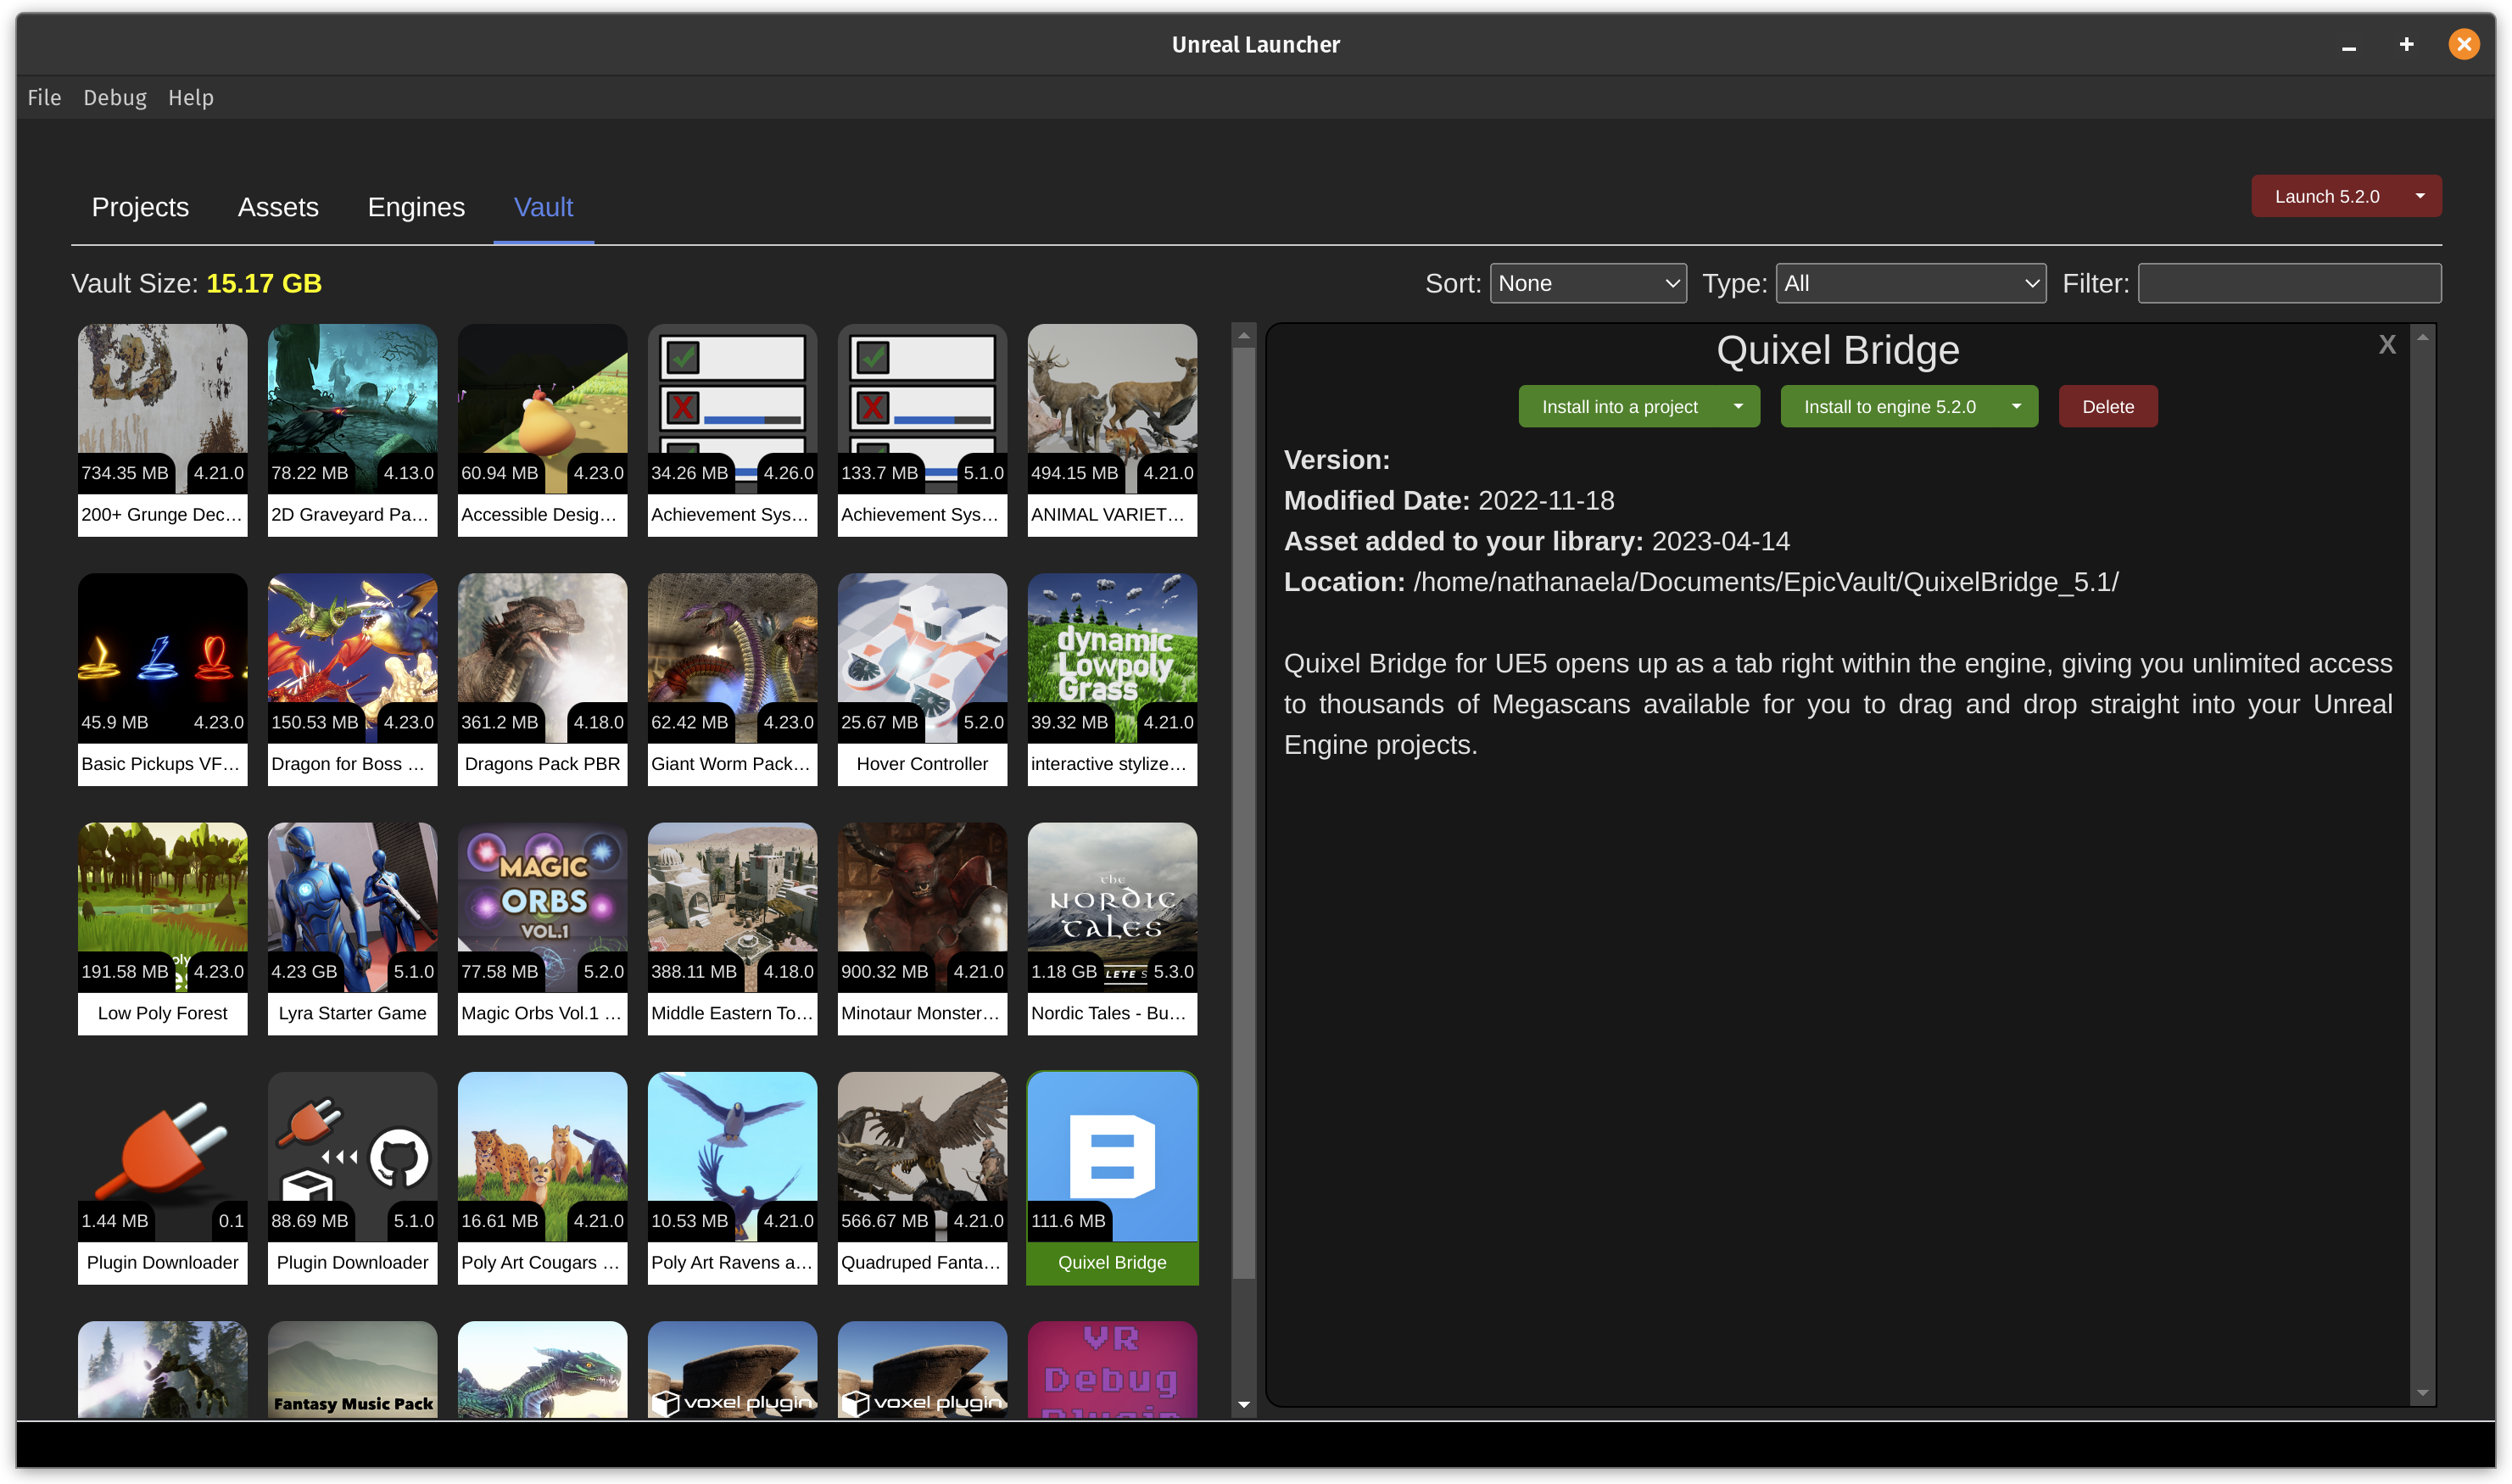
Task: Select the Hover Controller asset
Action: click(922, 679)
